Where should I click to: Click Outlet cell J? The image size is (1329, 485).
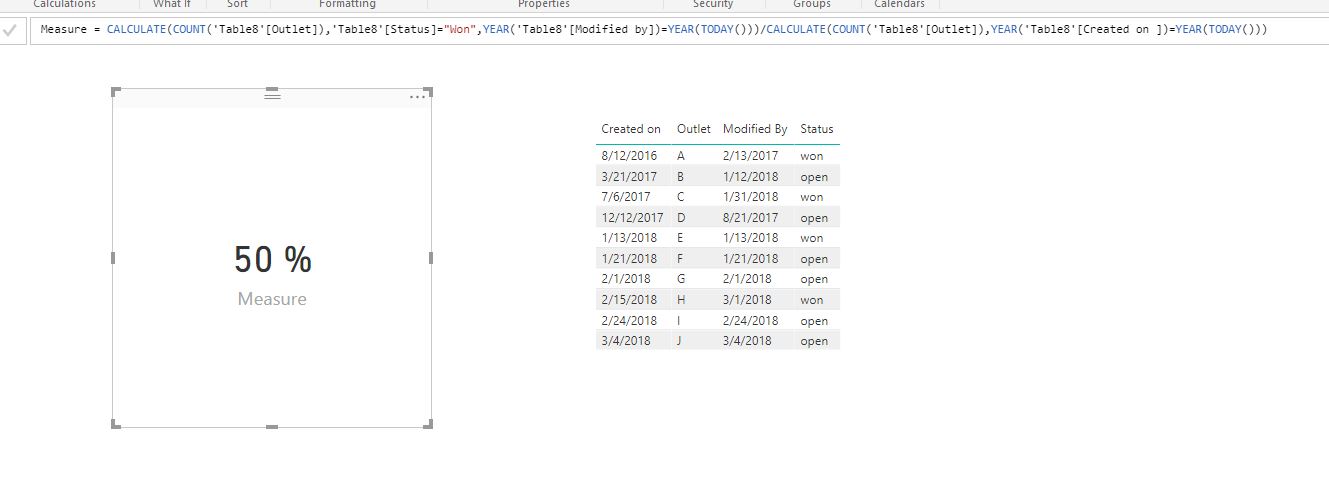680,341
